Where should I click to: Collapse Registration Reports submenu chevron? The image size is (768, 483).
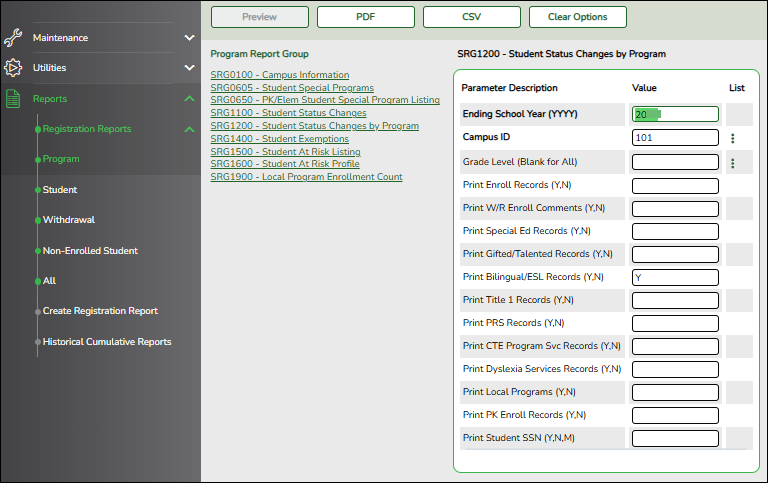click(190, 129)
